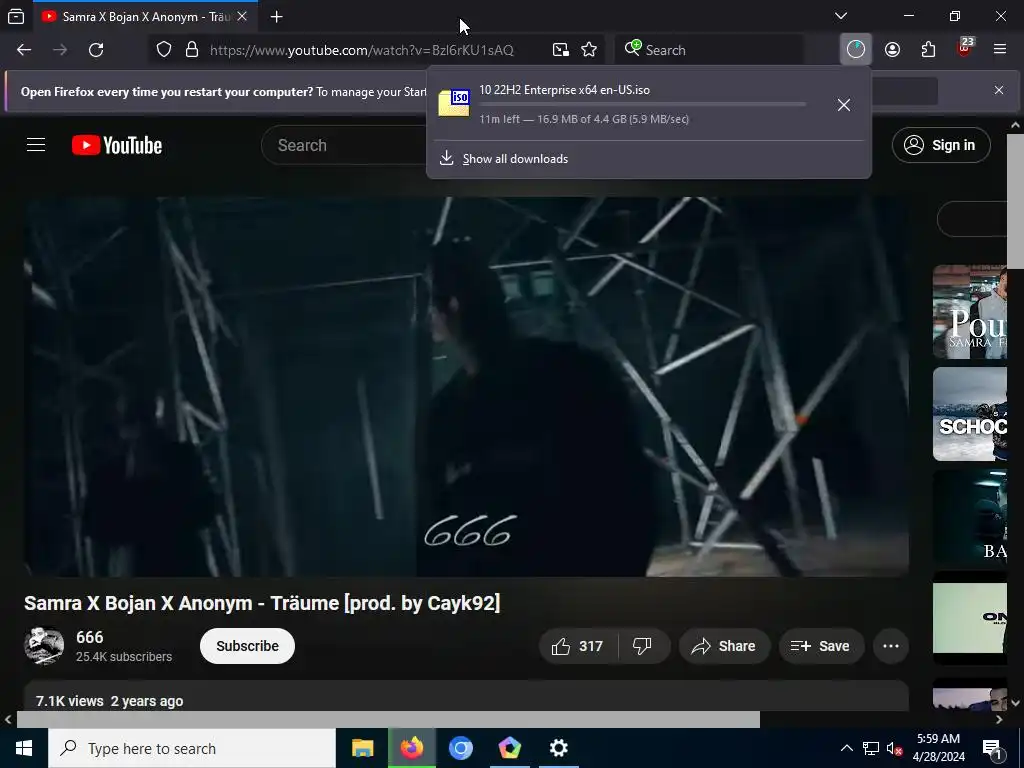Image resolution: width=1024 pixels, height=768 pixels.
Task: Open notification center icon
Action: 993,748
